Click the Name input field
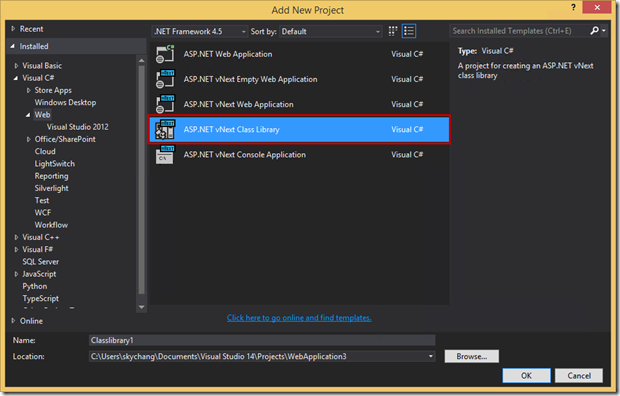The width and height of the screenshot is (620, 396). (x=262, y=340)
